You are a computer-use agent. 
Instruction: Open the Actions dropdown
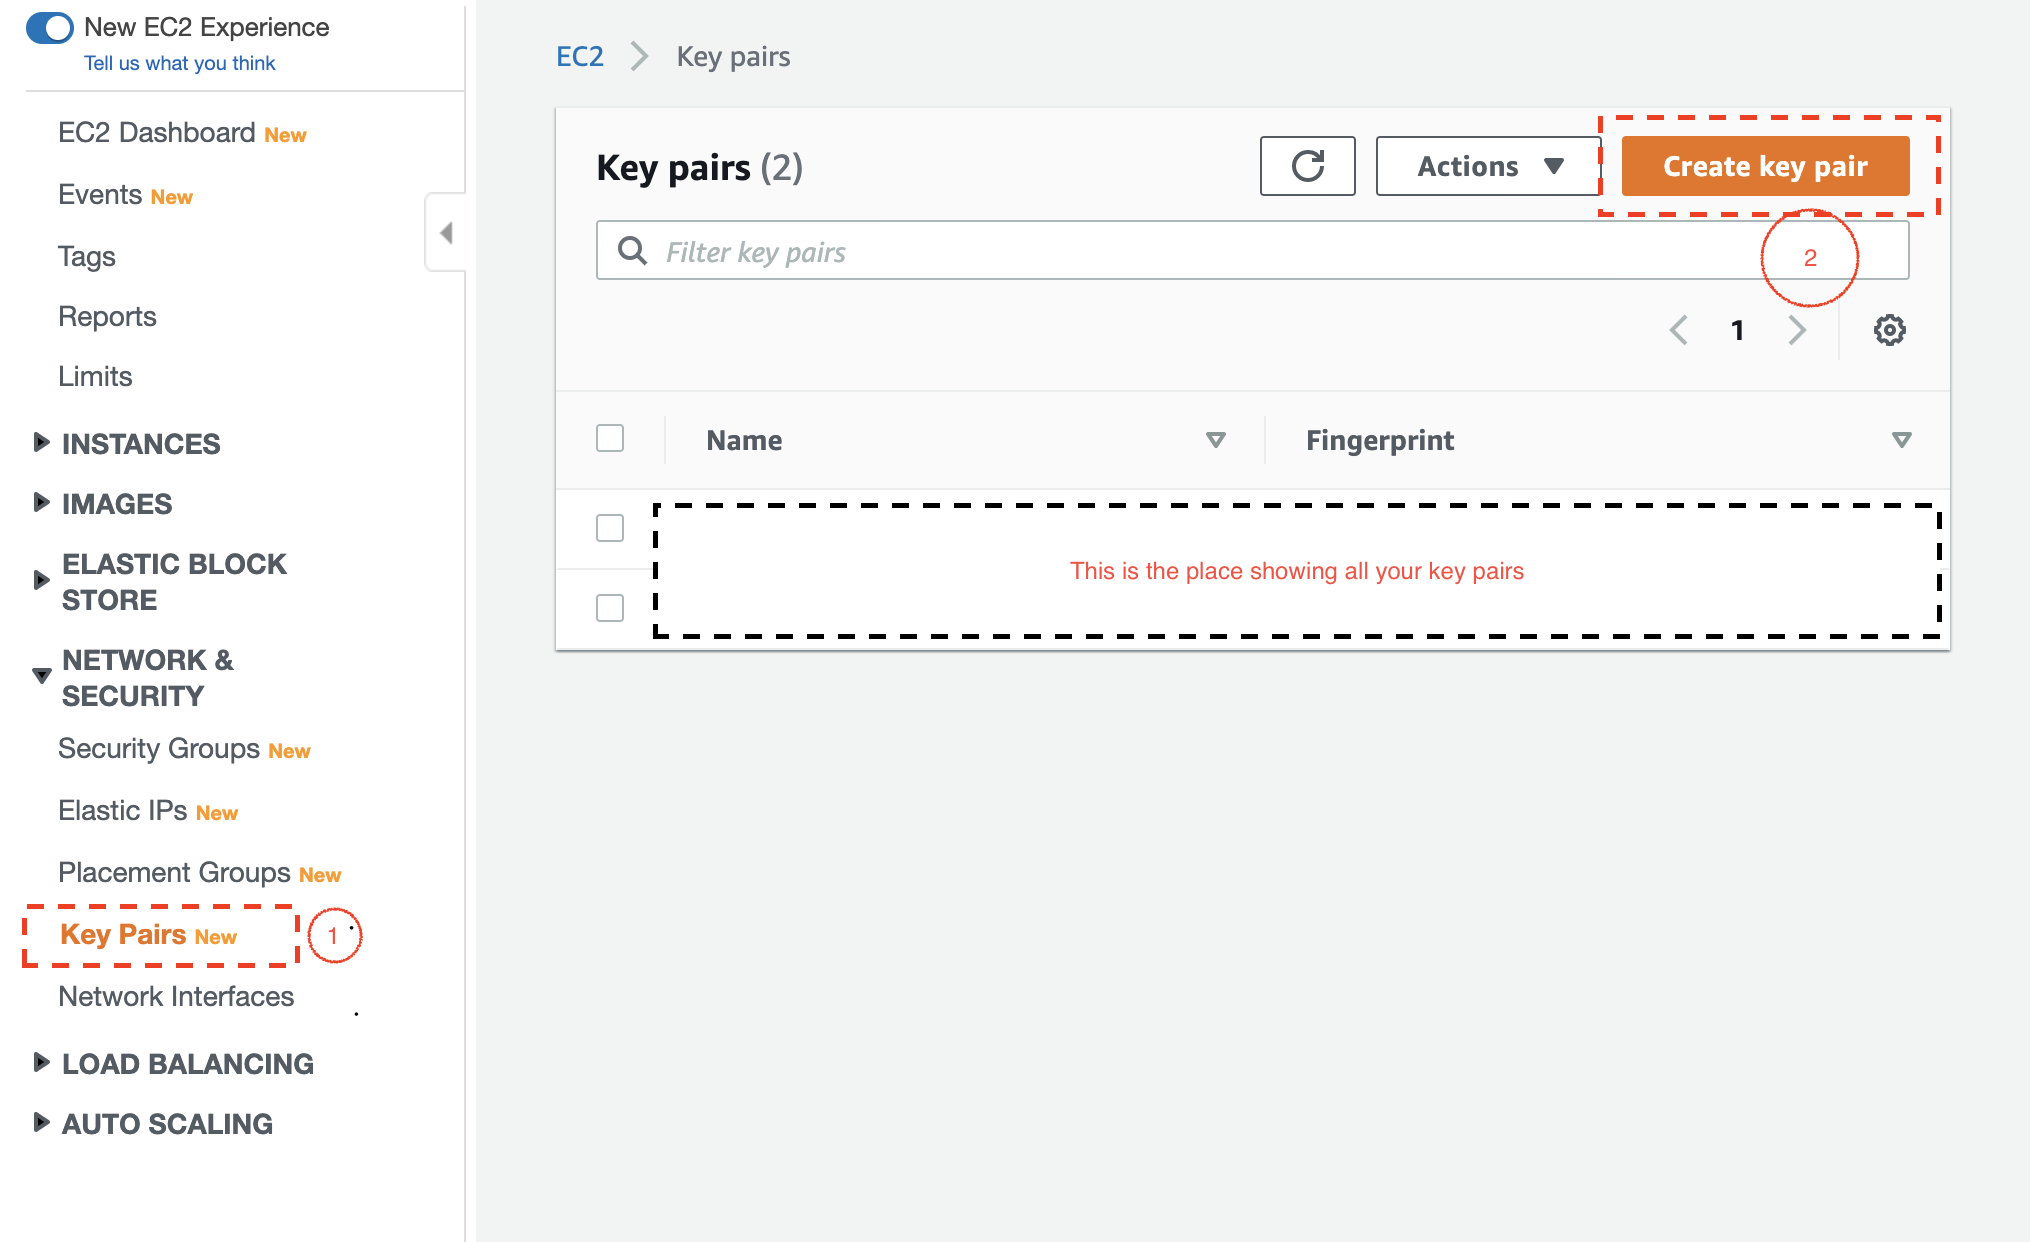coord(1487,166)
